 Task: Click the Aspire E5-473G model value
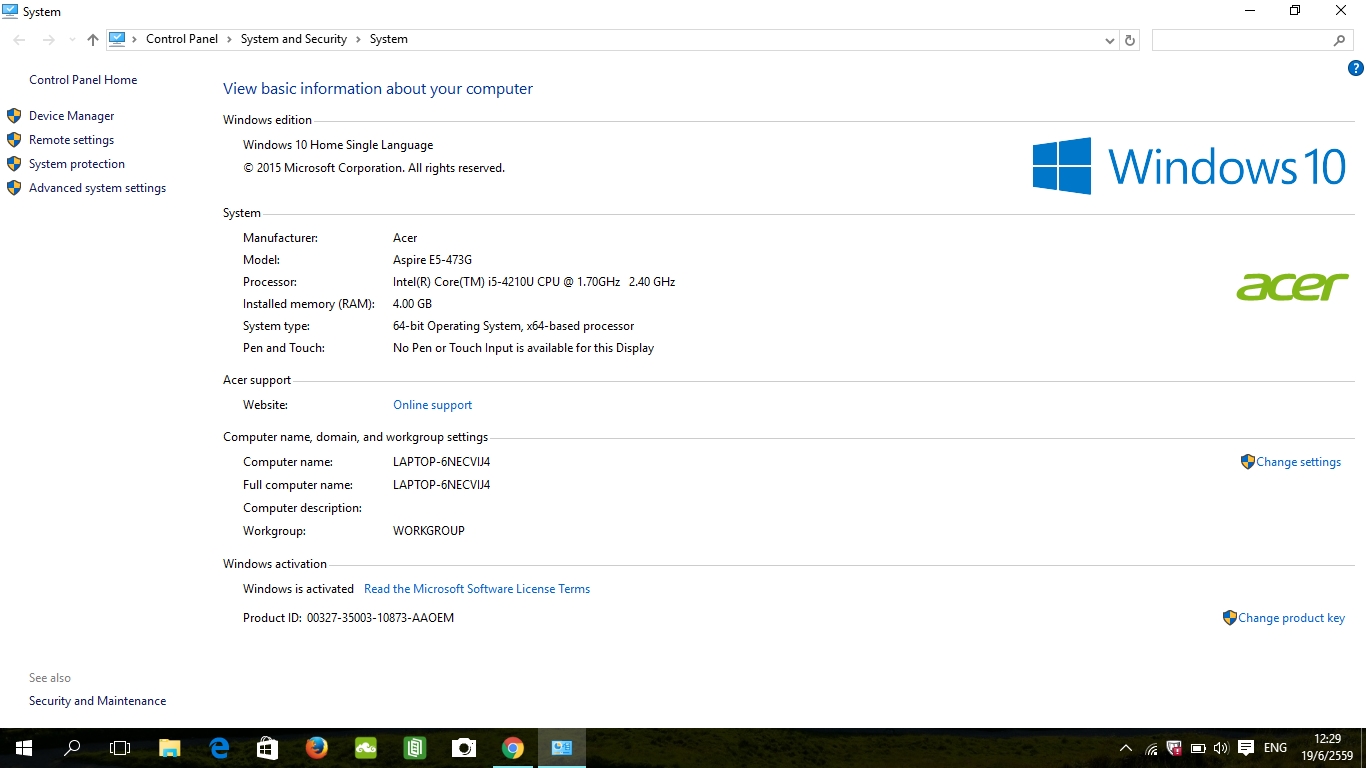(432, 260)
